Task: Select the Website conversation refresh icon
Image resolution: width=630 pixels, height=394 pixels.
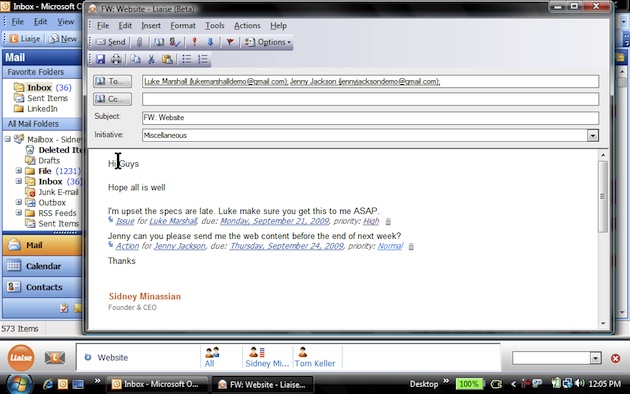Action: click(x=88, y=357)
